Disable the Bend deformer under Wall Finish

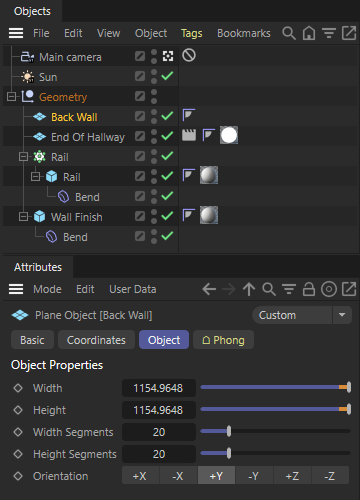(x=167, y=236)
